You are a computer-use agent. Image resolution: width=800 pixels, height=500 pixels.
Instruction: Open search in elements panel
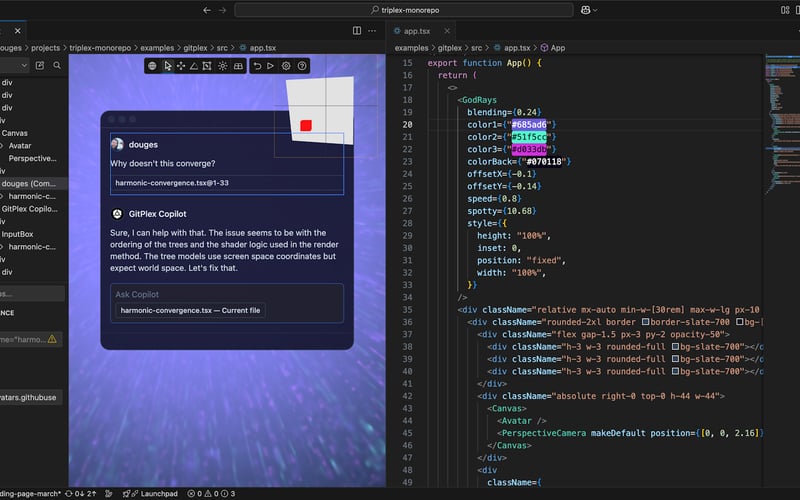57,65
